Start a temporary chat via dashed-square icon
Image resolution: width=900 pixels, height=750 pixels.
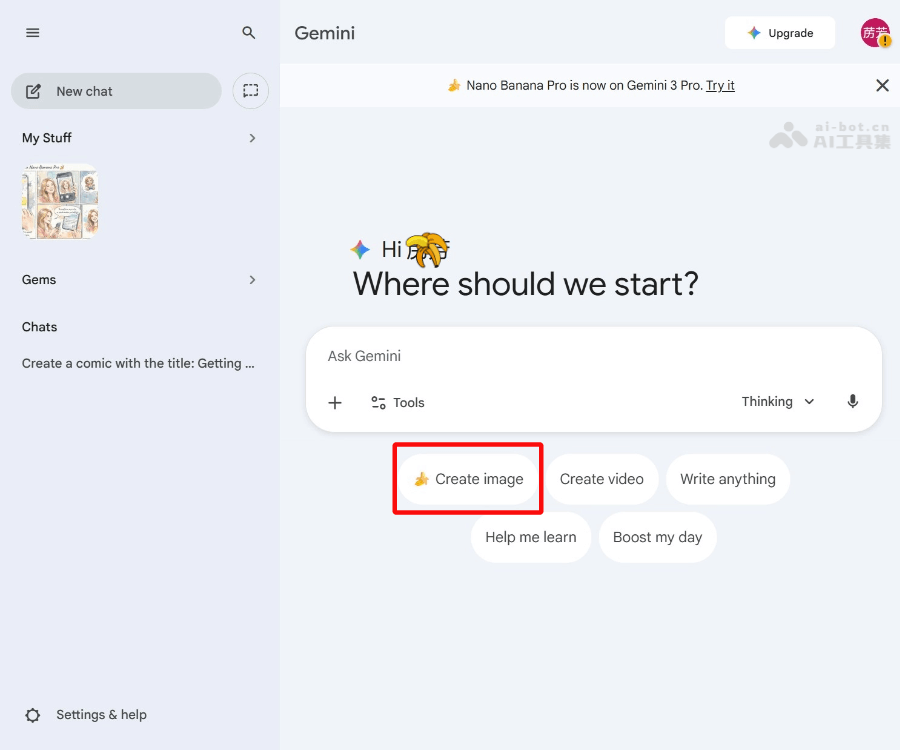click(250, 91)
